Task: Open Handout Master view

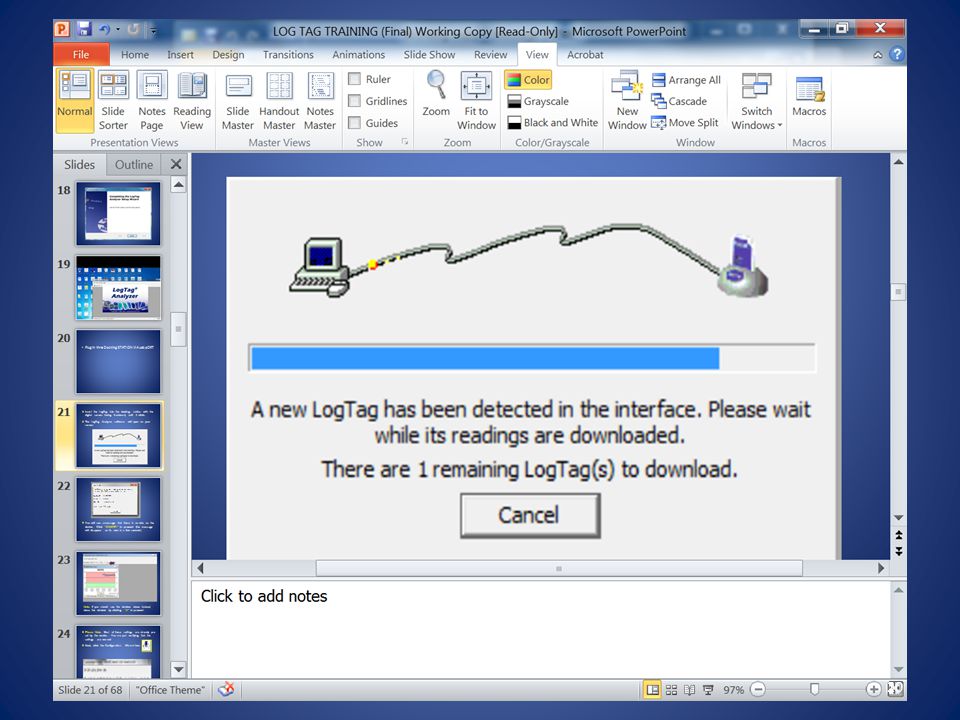Action: coord(279,100)
